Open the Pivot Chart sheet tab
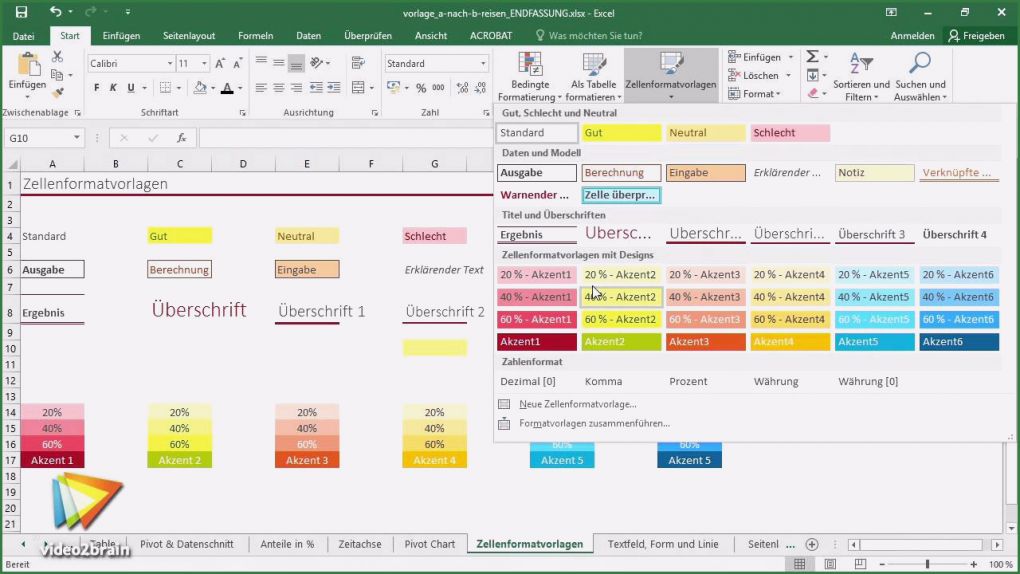The image size is (1020, 574). coord(429,544)
